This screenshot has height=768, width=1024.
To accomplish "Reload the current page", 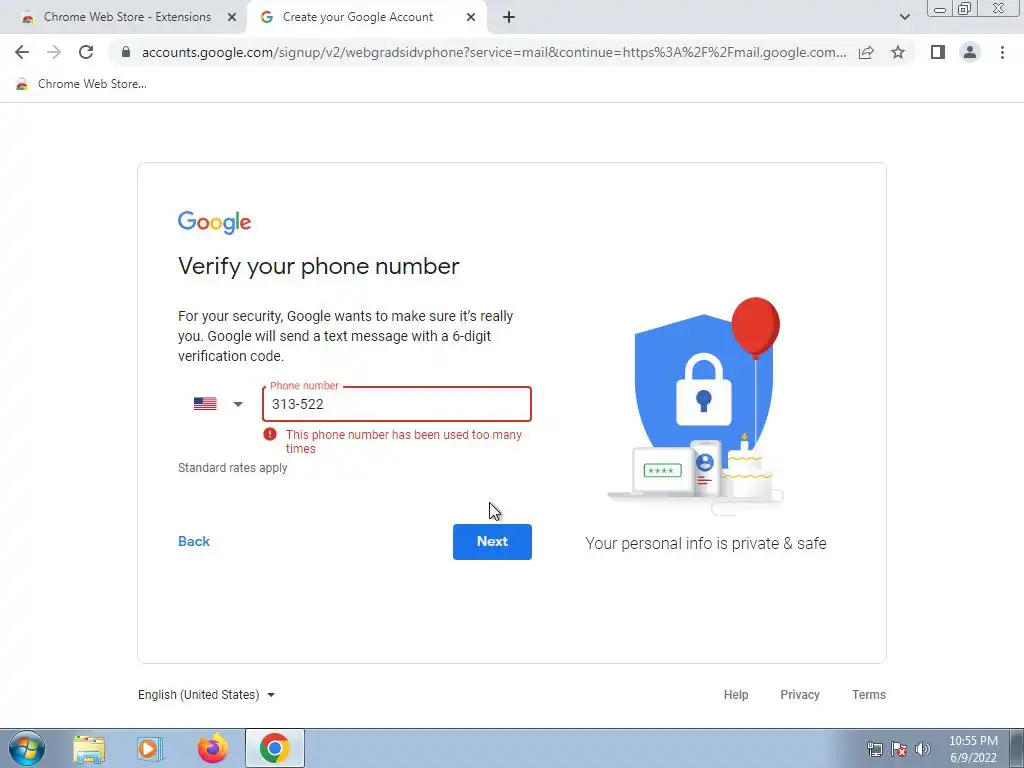I will 86,52.
